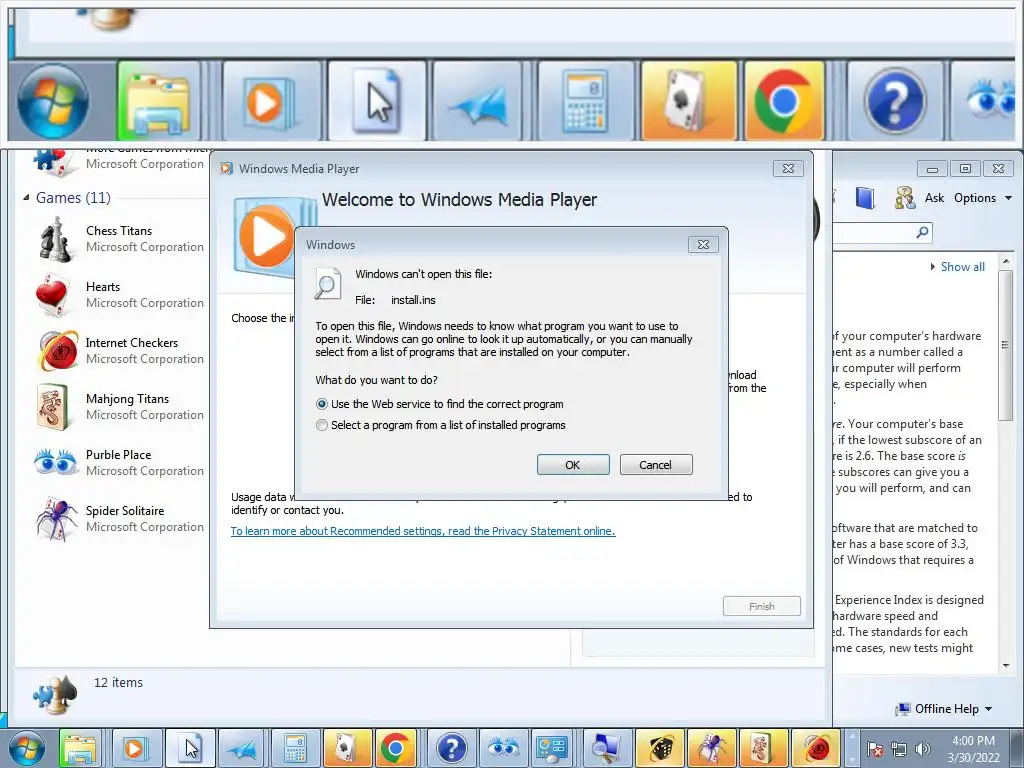
Task: Collapse the Games (11) group
Action: click(26, 197)
